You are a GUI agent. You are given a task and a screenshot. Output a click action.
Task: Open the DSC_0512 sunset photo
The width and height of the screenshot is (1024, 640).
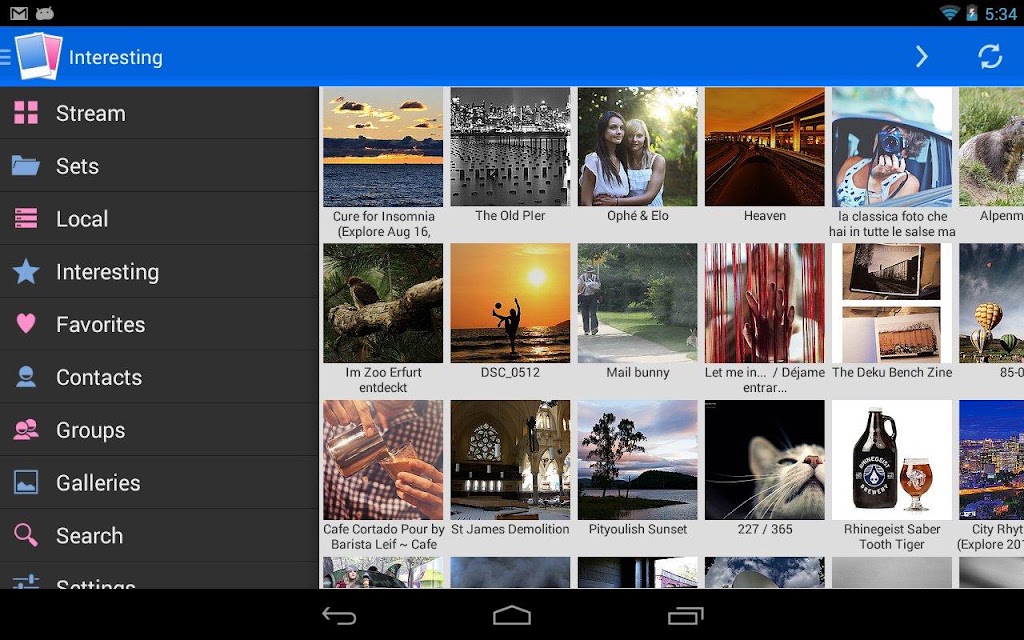point(510,303)
